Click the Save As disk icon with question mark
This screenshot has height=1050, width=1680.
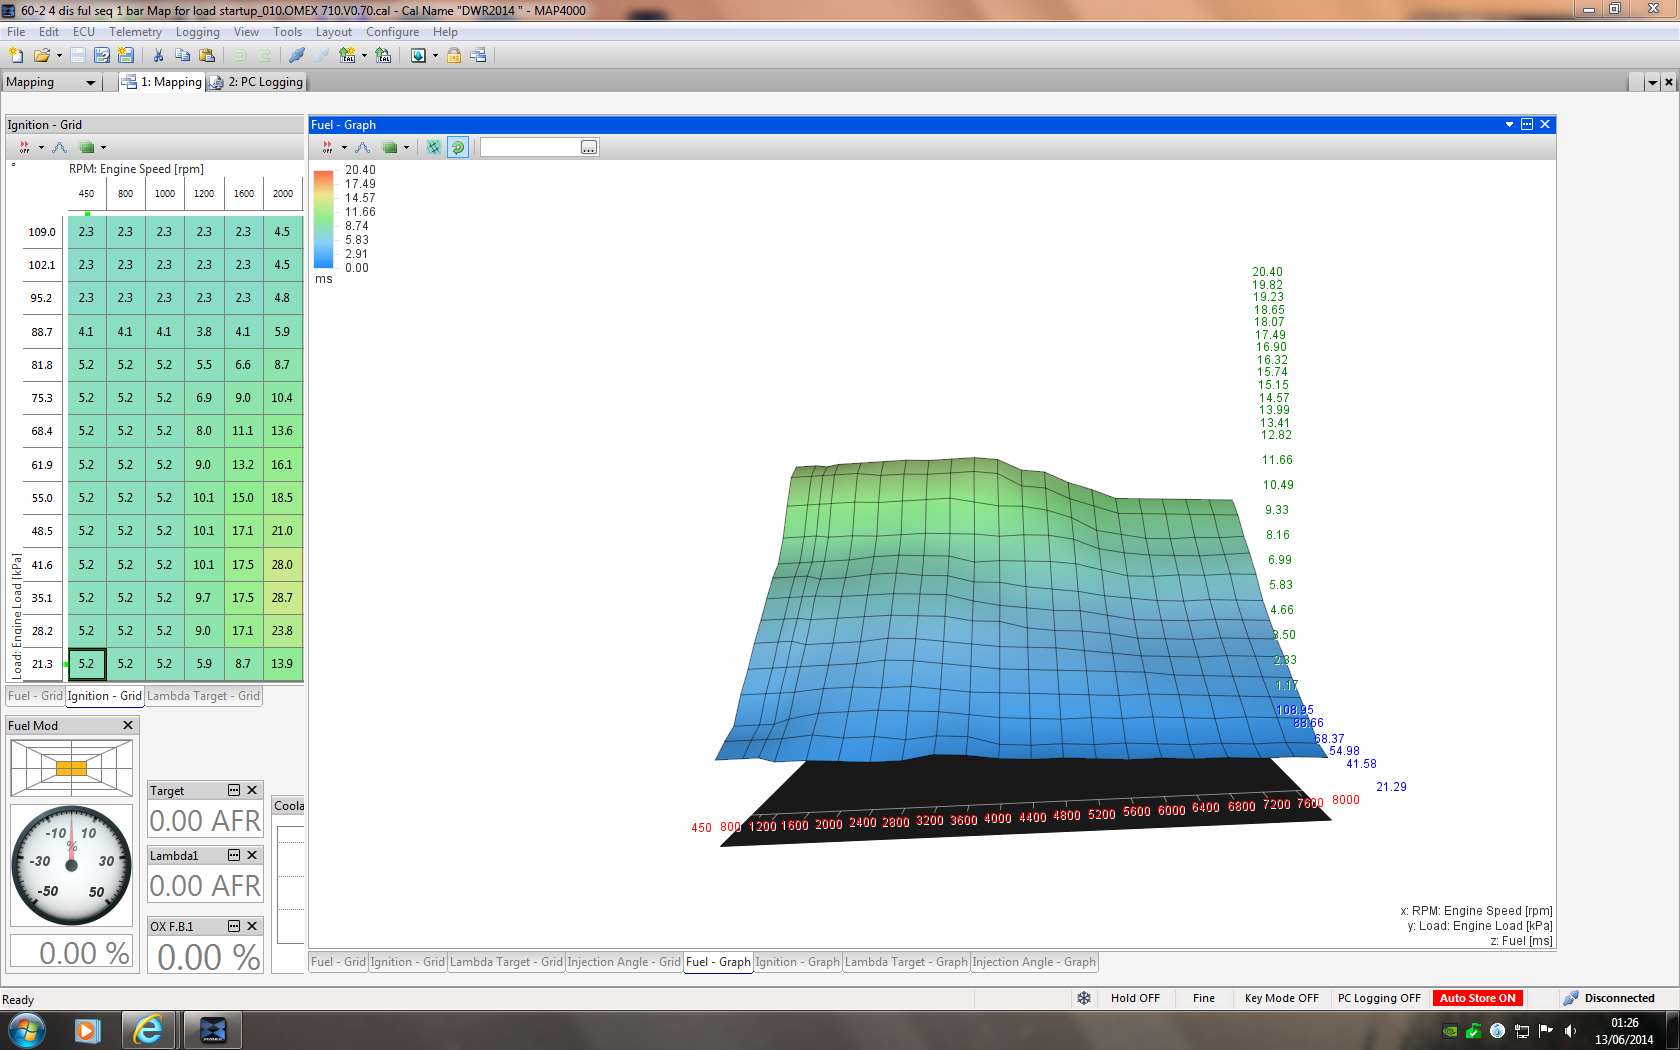coord(101,56)
